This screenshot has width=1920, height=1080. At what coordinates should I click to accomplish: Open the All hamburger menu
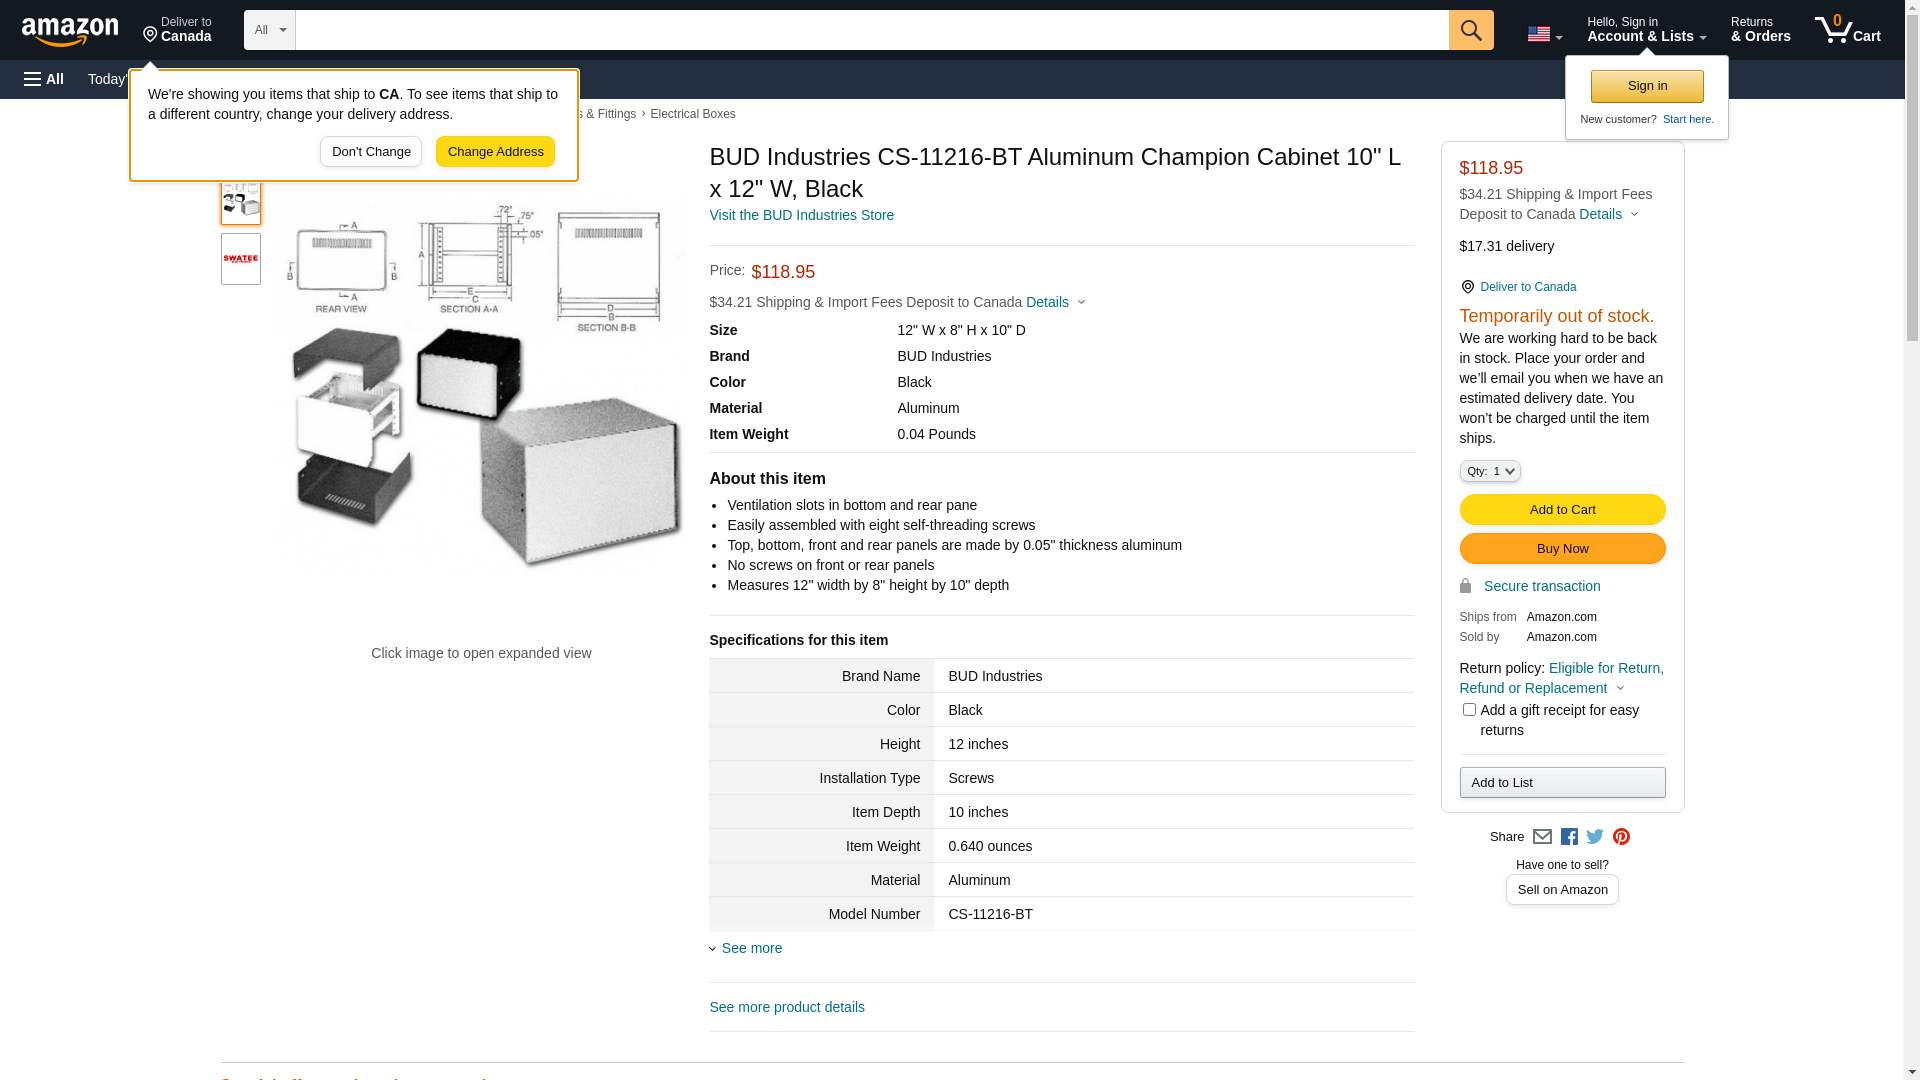[x=44, y=79]
